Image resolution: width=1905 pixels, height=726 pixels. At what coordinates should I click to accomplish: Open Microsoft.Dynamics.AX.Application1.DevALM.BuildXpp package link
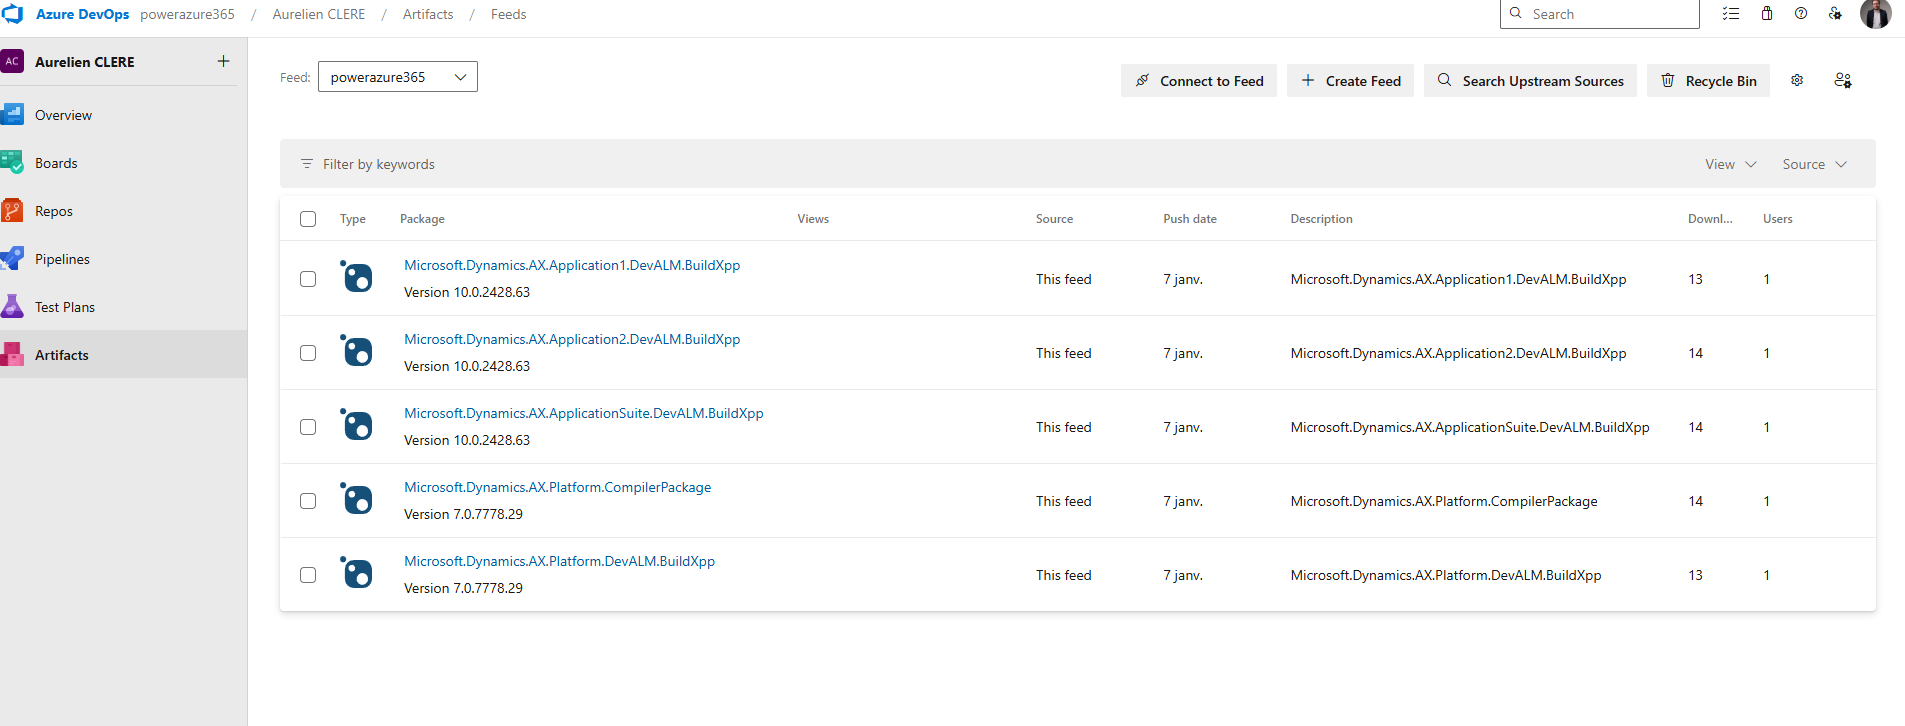[572, 265]
